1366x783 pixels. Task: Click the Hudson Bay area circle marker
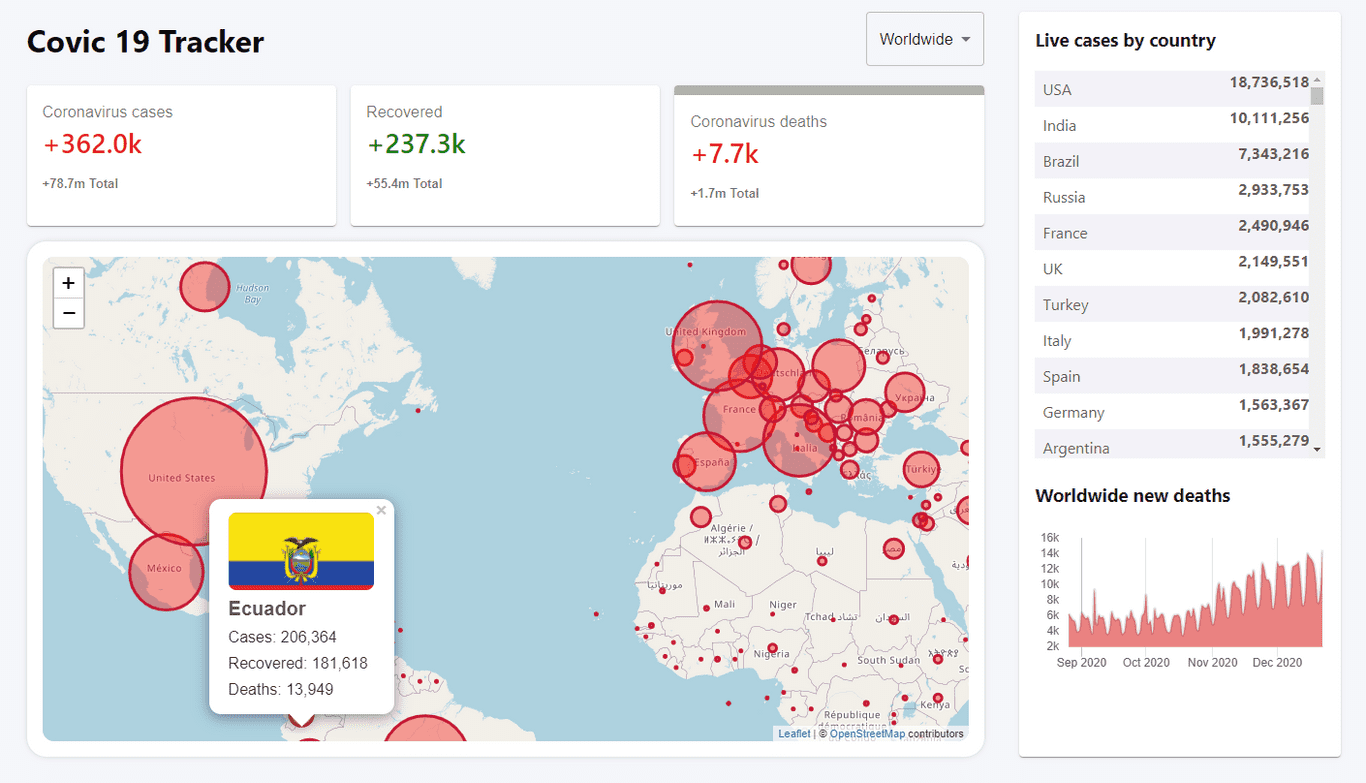[x=204, y=286]
